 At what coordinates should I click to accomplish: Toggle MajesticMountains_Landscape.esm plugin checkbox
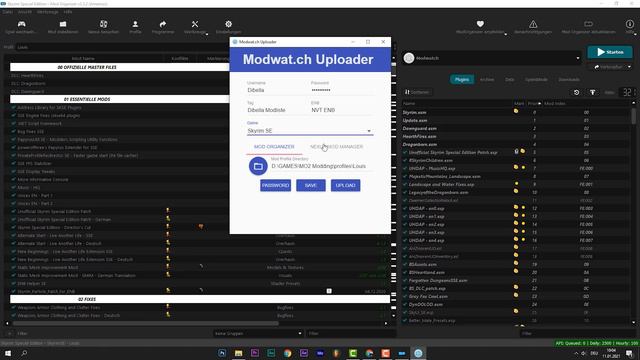(405, 177)
